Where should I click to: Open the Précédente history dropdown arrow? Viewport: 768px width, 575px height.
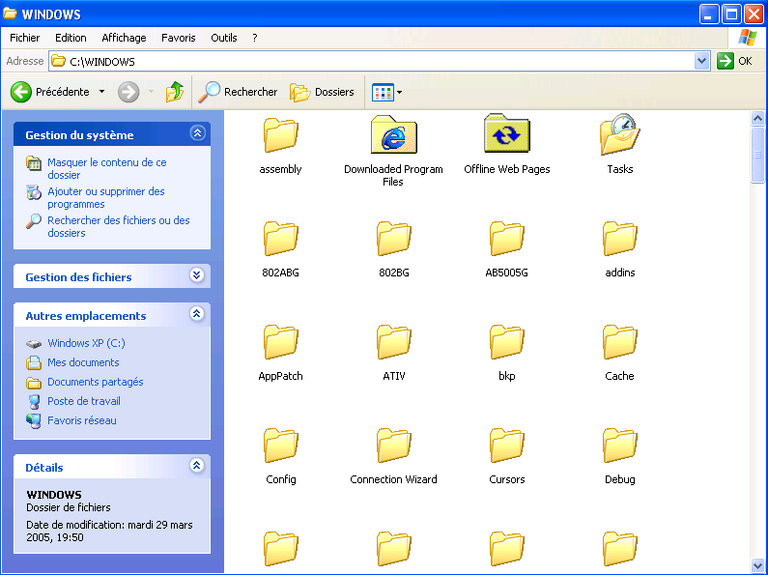tap(101, 92)
